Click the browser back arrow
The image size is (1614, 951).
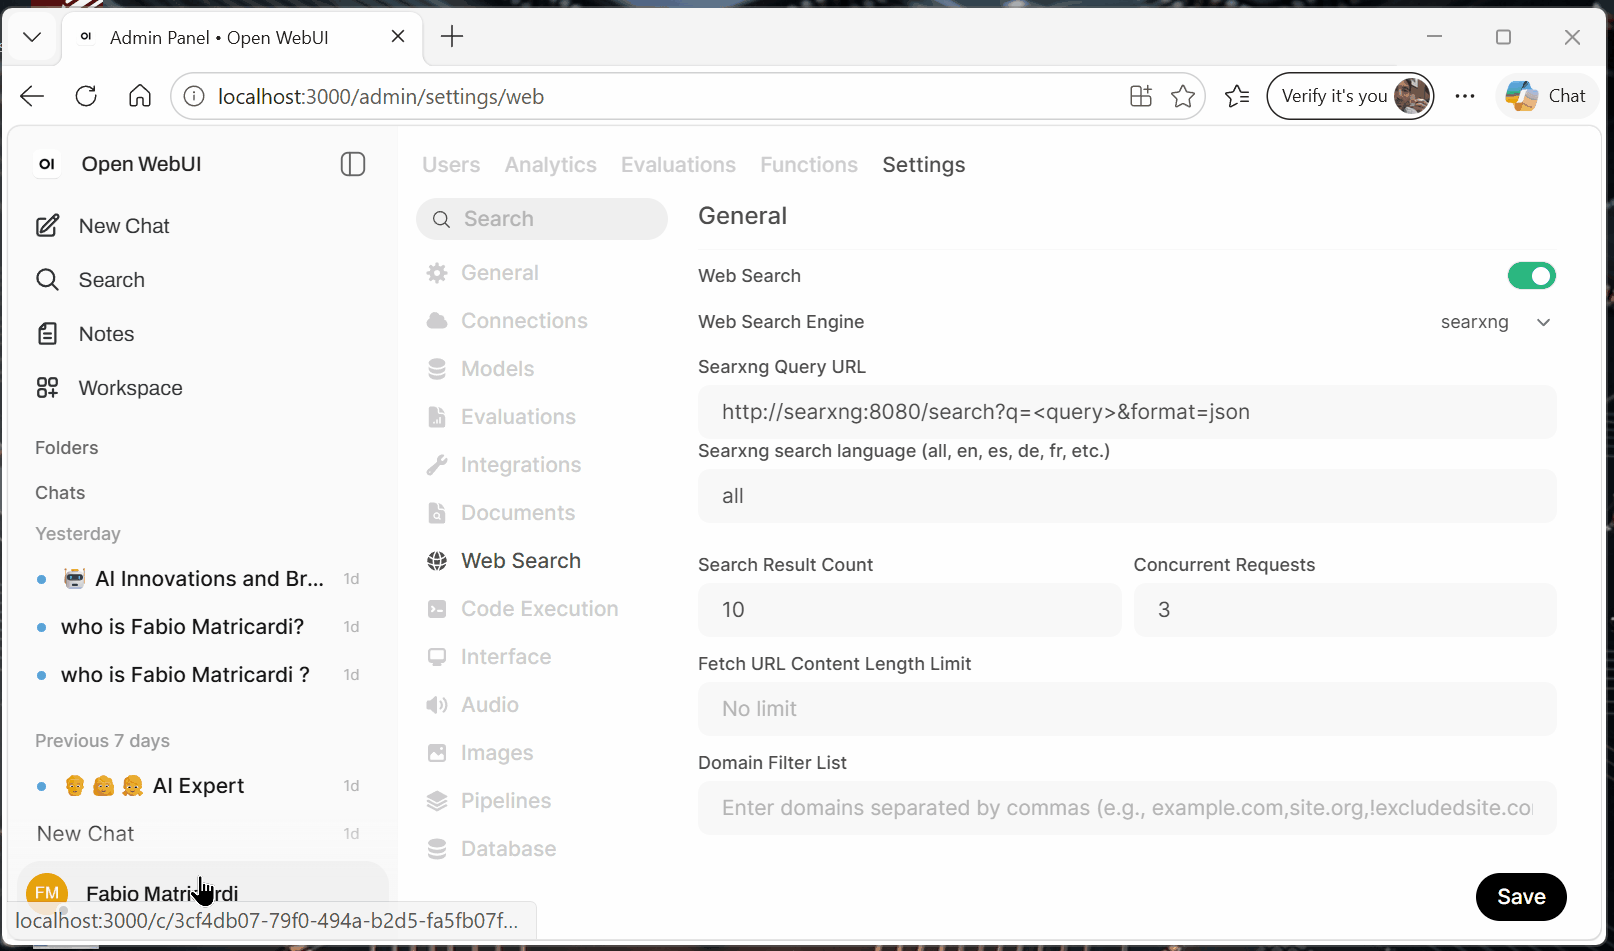[32, 96]
